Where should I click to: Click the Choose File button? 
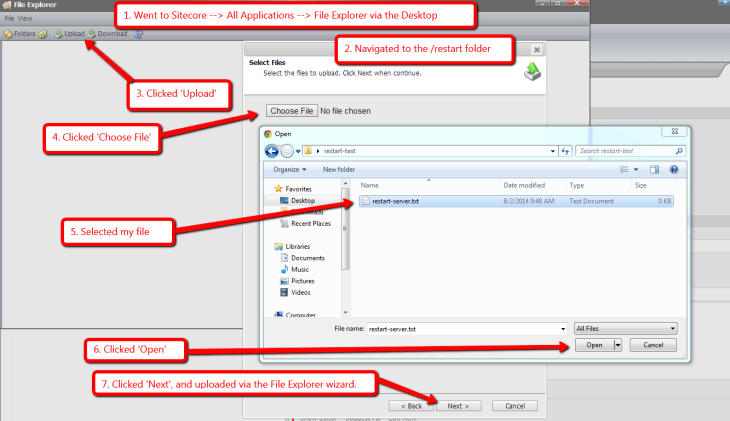coord(292,111)
